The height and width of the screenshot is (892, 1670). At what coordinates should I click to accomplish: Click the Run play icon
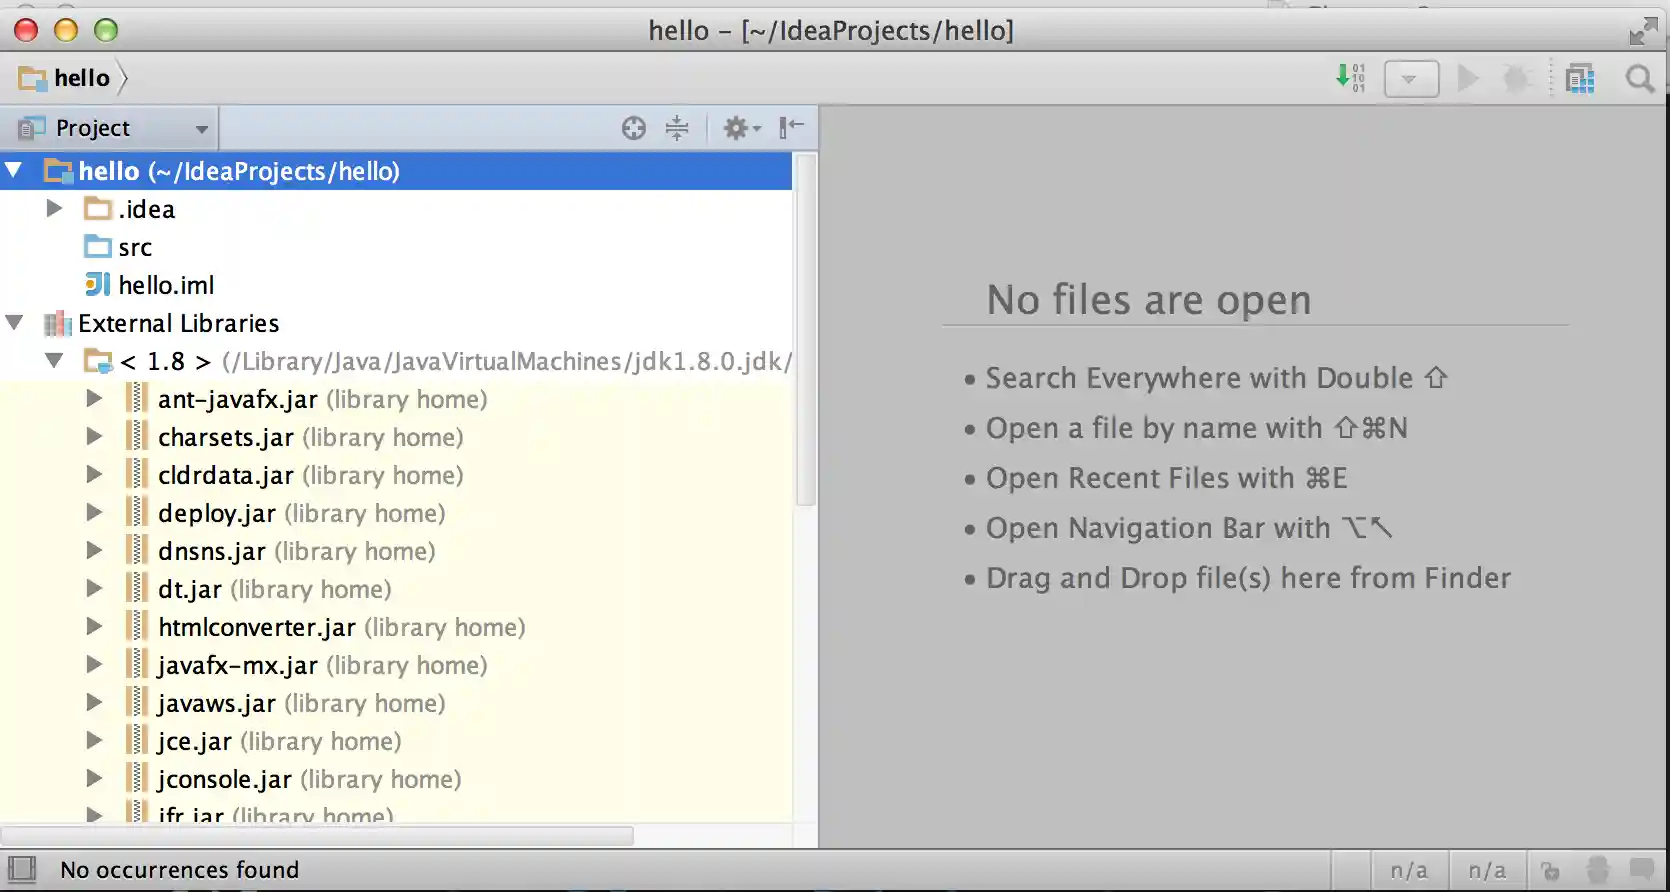[1468, 78]
